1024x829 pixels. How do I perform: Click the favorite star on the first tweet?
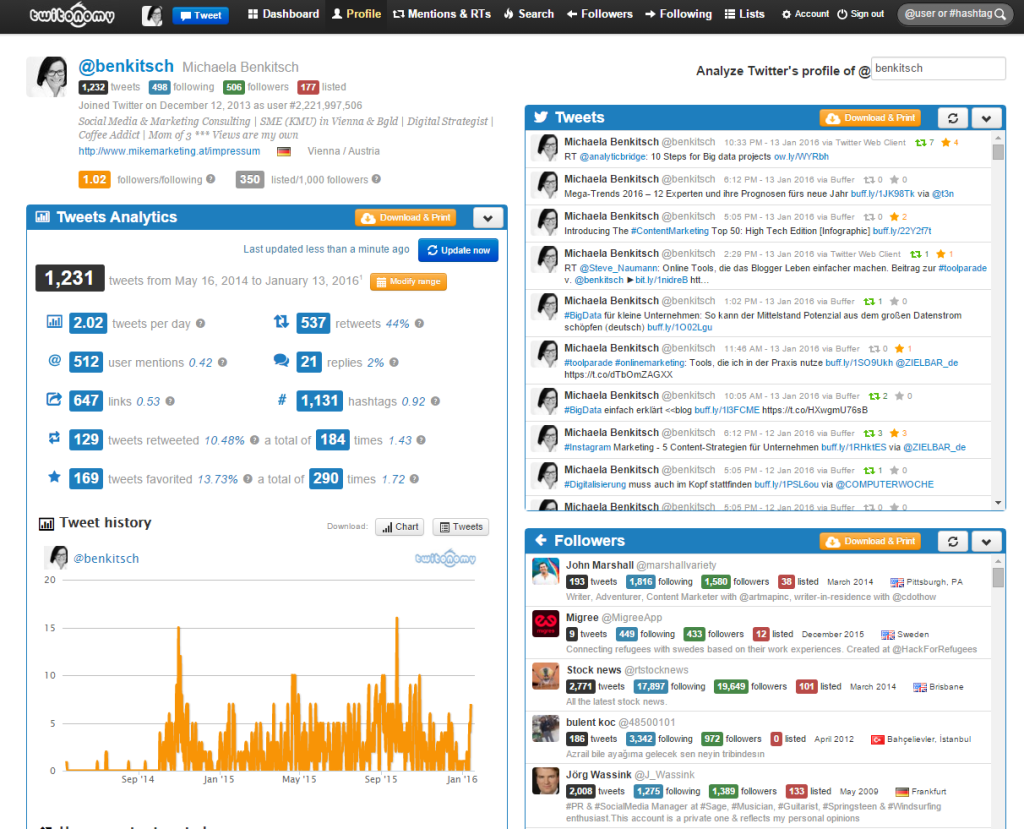(946, 142)
